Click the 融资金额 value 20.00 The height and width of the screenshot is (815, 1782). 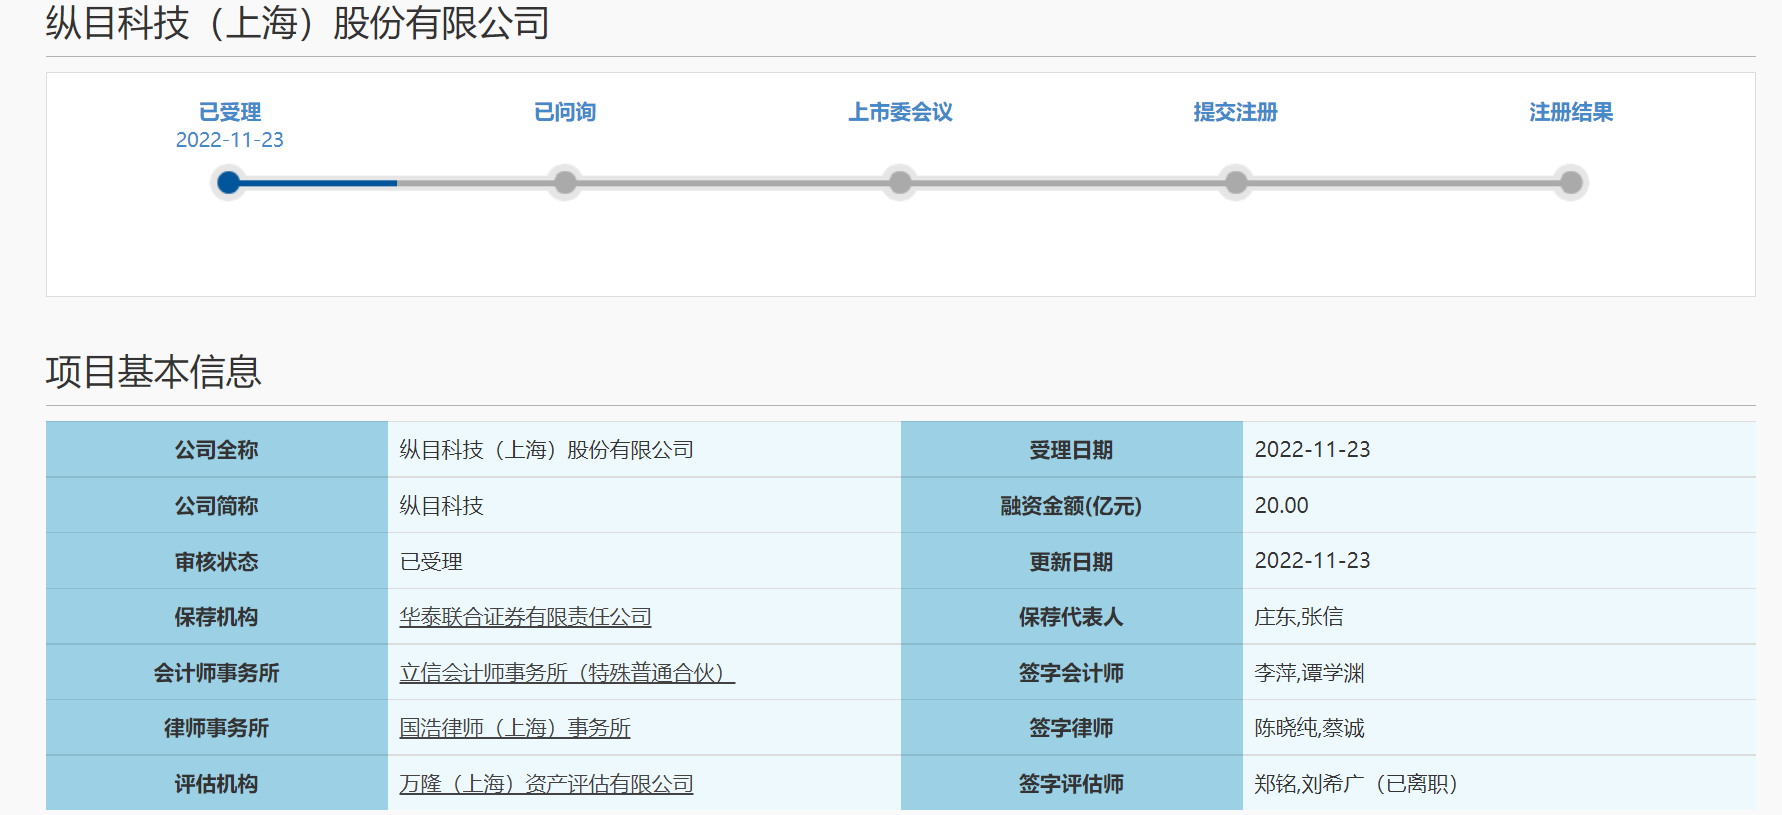coord(1281,506)
